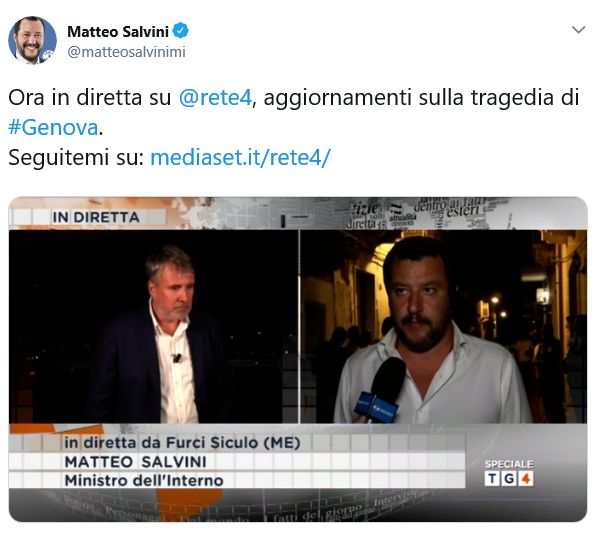
Task: Open Matteo Salvini's profile avatar
Action: (32, 40)
